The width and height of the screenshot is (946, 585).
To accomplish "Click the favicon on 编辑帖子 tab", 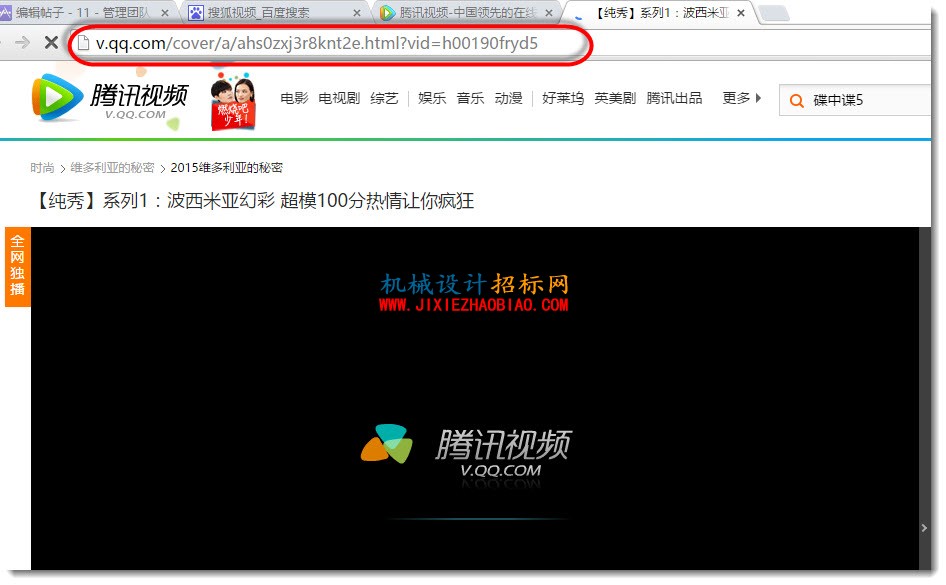I will click(x=5, y=13).
